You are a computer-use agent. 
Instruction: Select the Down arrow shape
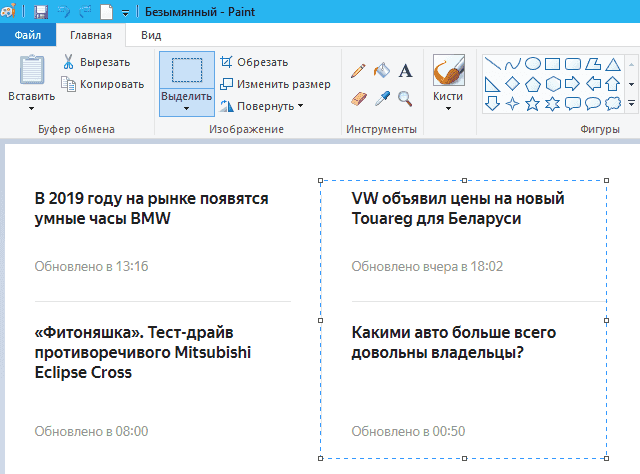click(492, 104)
